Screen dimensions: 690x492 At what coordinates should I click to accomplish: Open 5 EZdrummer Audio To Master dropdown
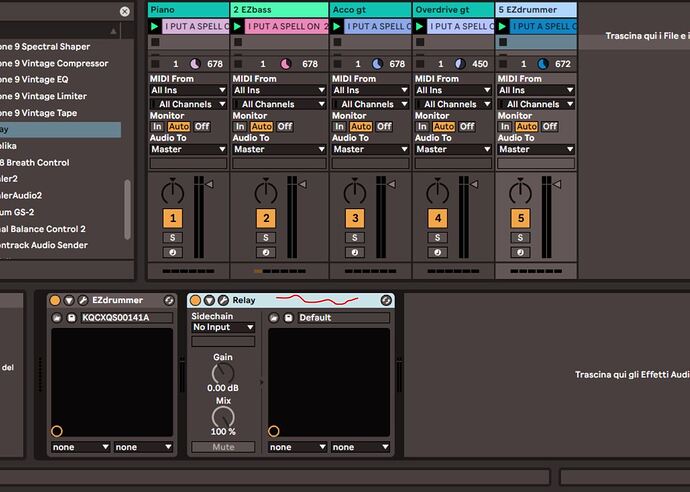536,149
